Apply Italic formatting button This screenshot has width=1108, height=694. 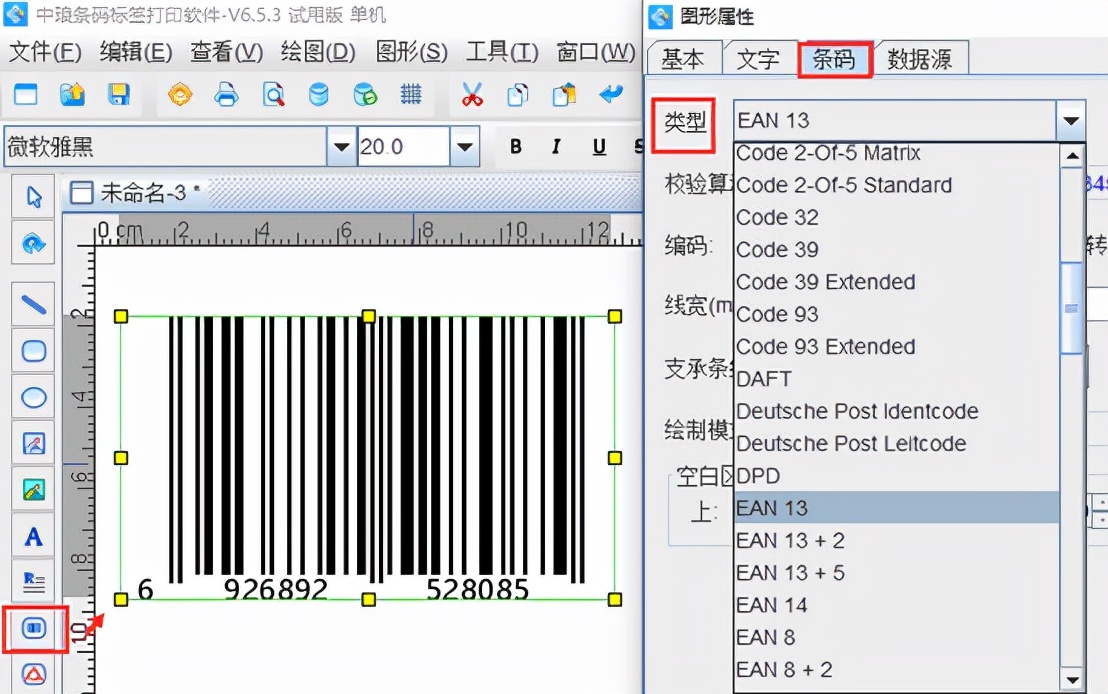point(556,146)
